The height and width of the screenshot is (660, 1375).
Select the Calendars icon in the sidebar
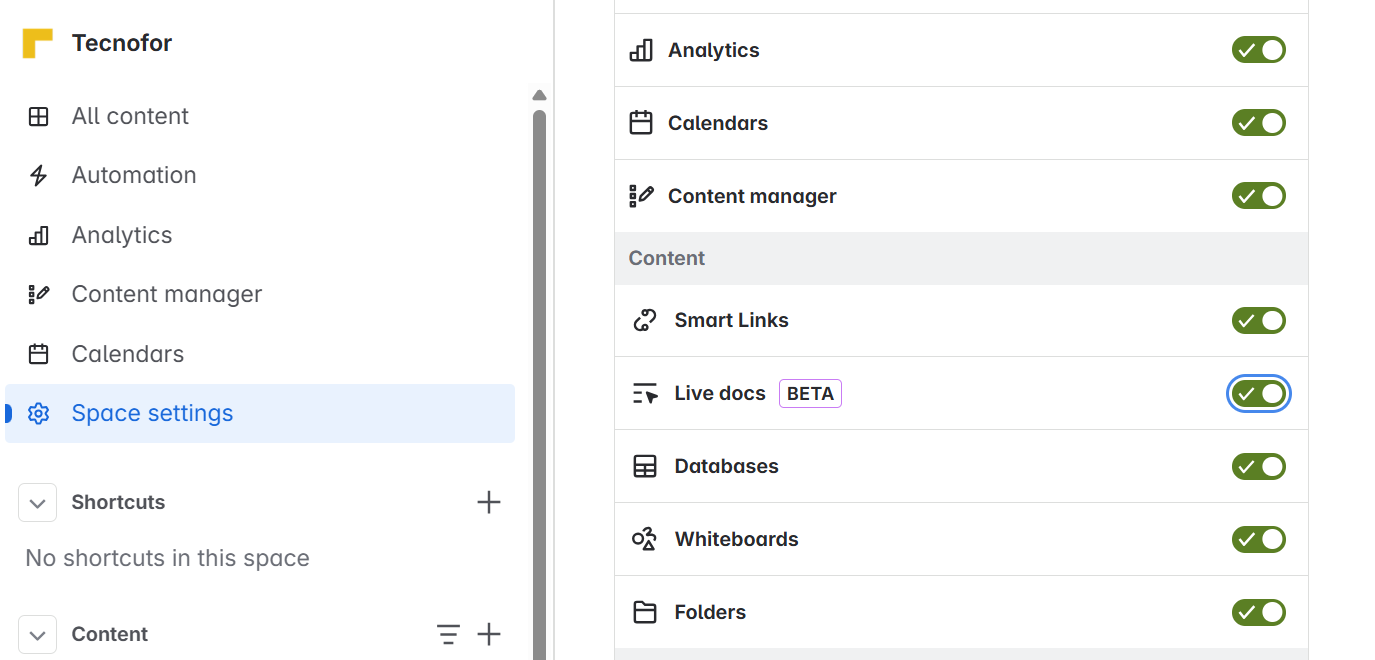(x=39, y=353)
